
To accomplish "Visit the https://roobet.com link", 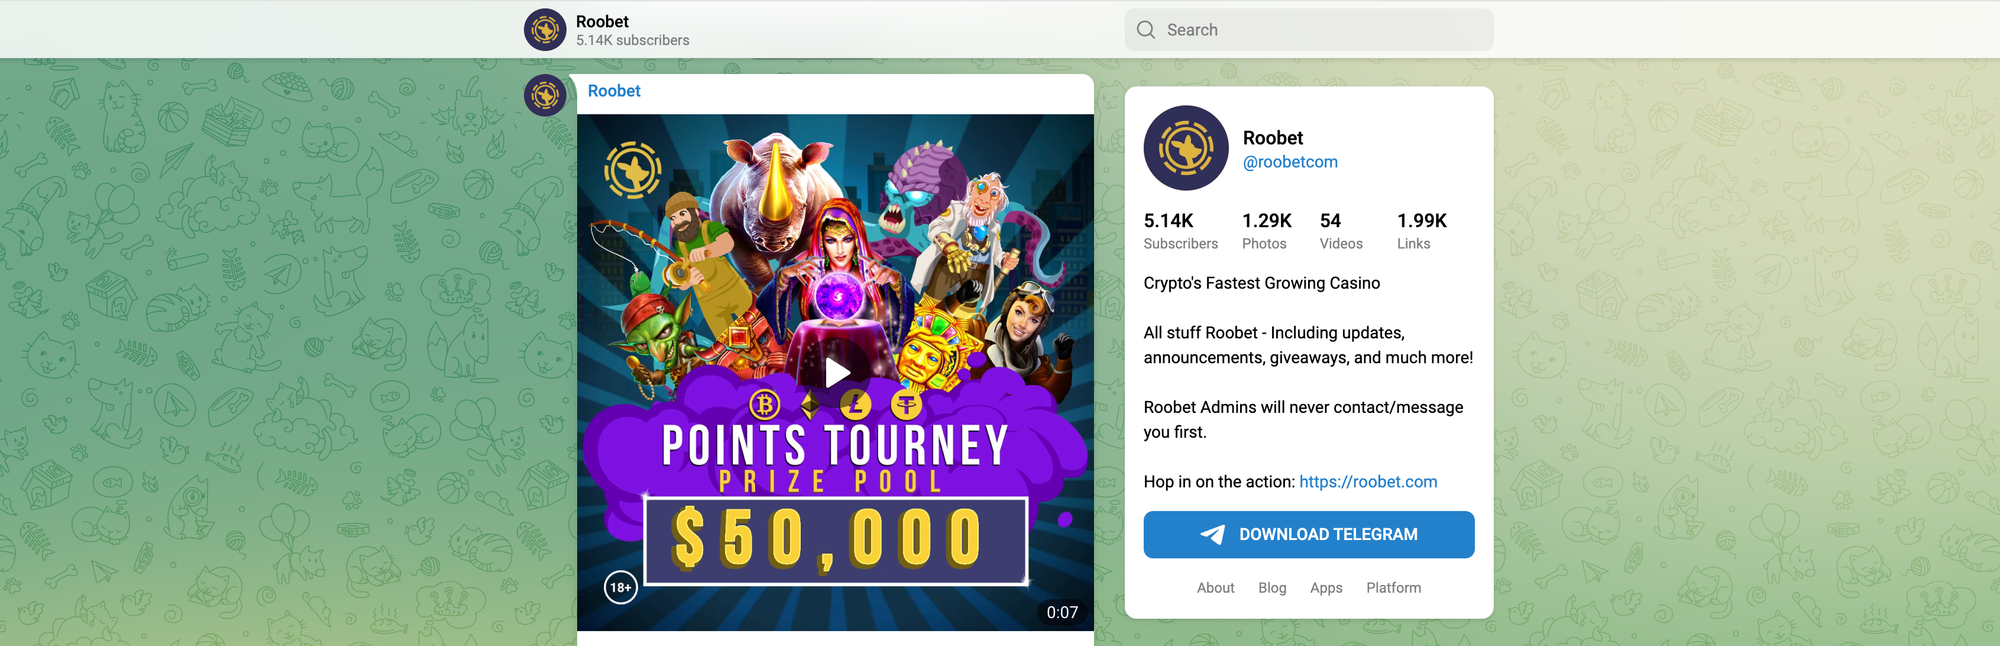I will pos(1368,482).
